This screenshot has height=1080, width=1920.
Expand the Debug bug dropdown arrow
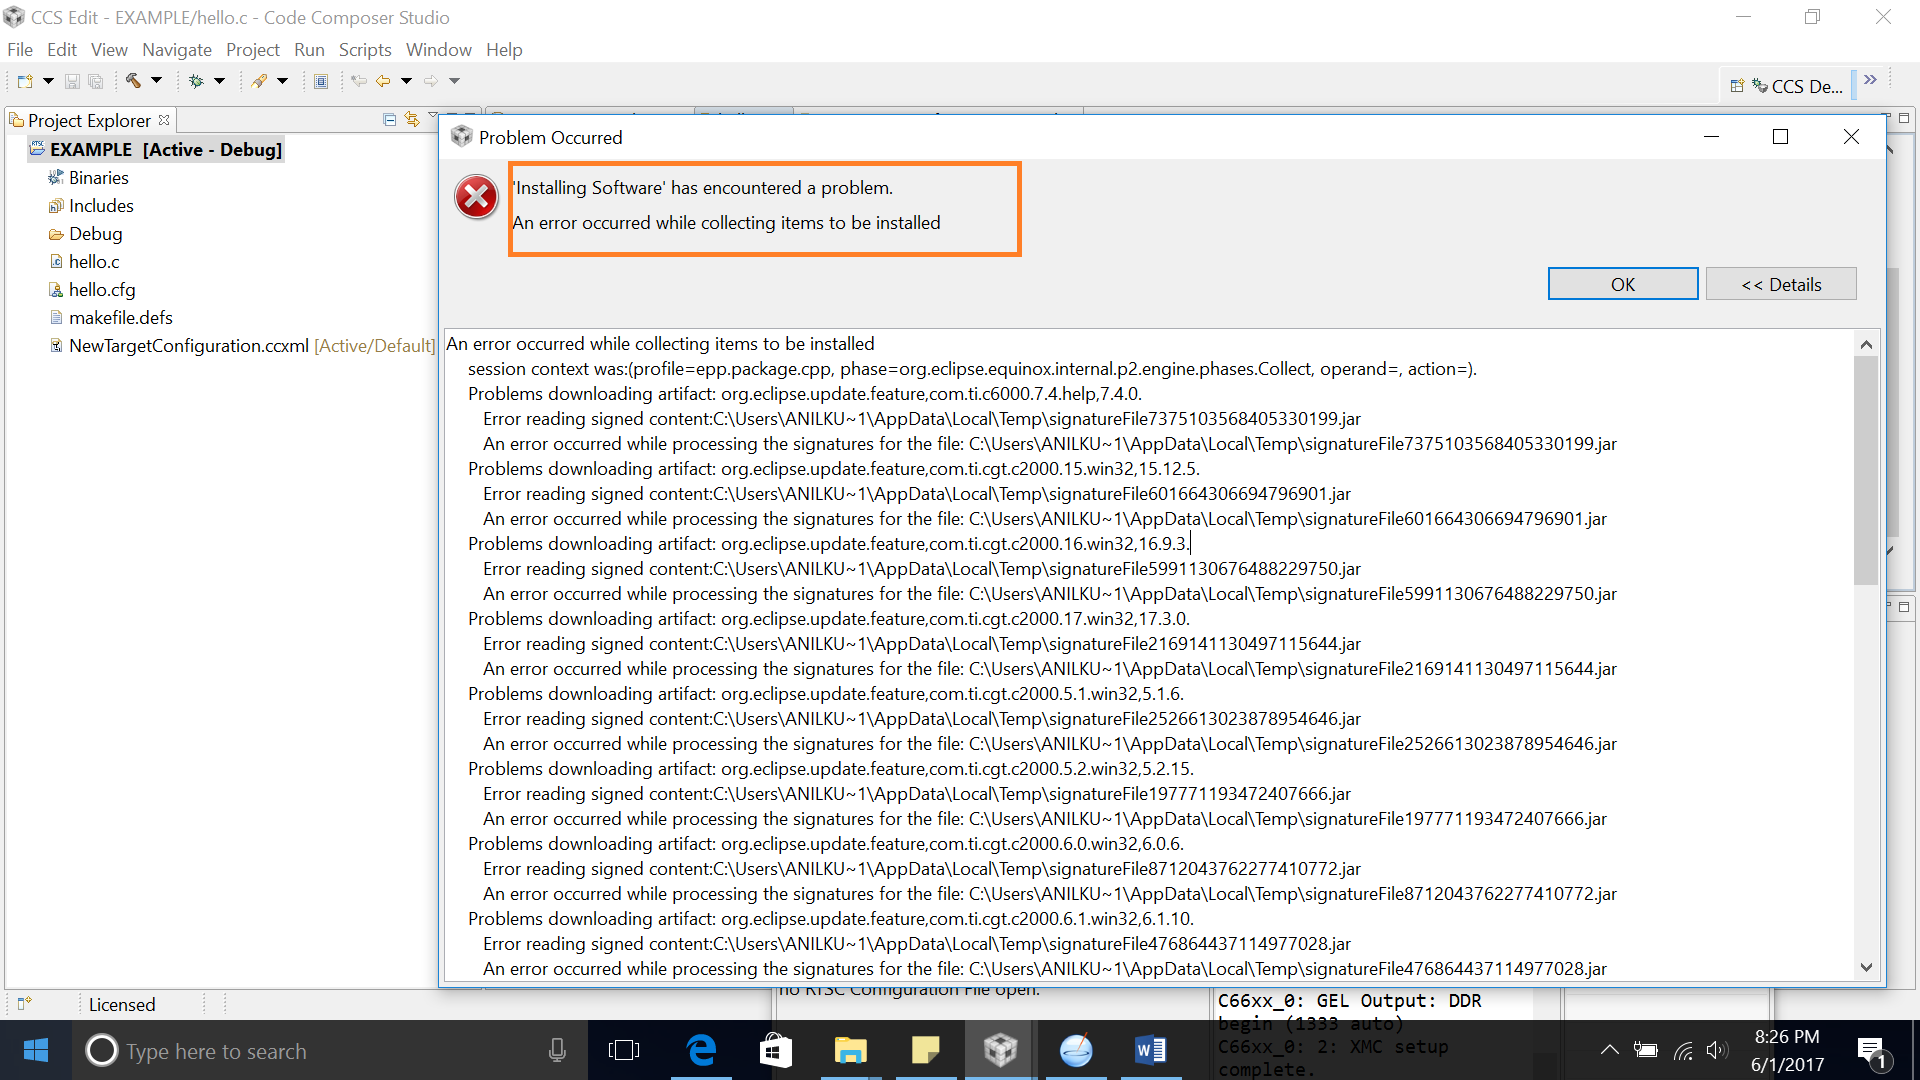(220, 81)
